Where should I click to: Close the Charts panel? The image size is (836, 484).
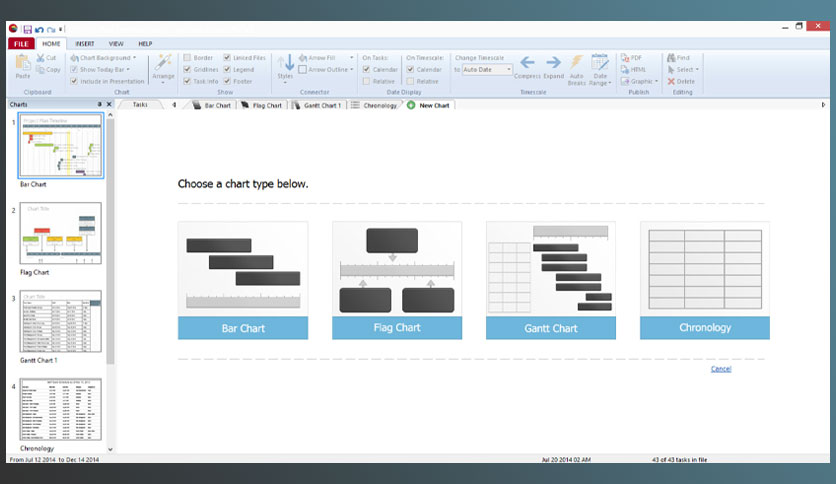click(109, 104)
